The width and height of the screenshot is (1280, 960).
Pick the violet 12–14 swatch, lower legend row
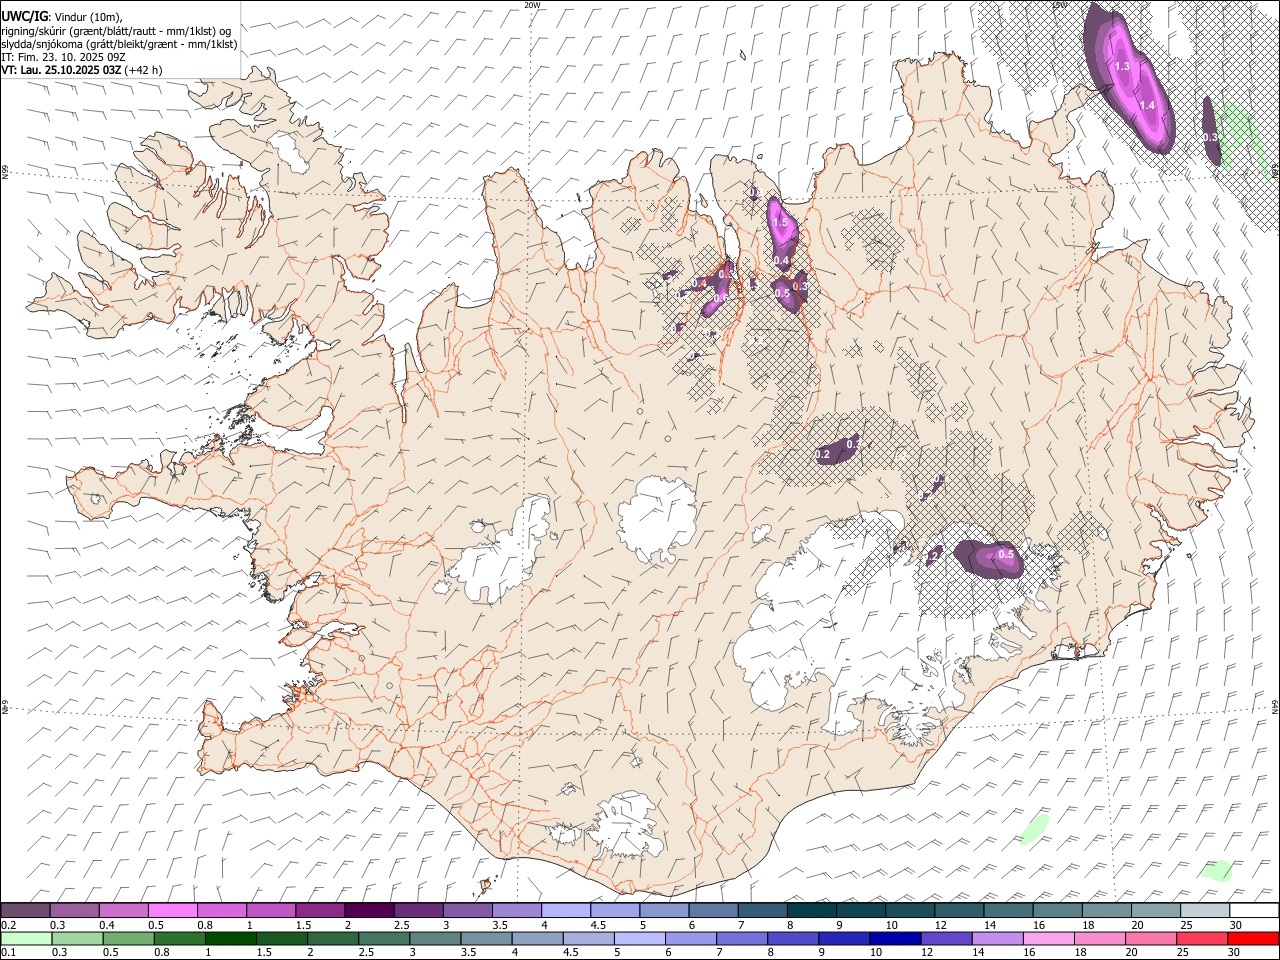point(946,938)
